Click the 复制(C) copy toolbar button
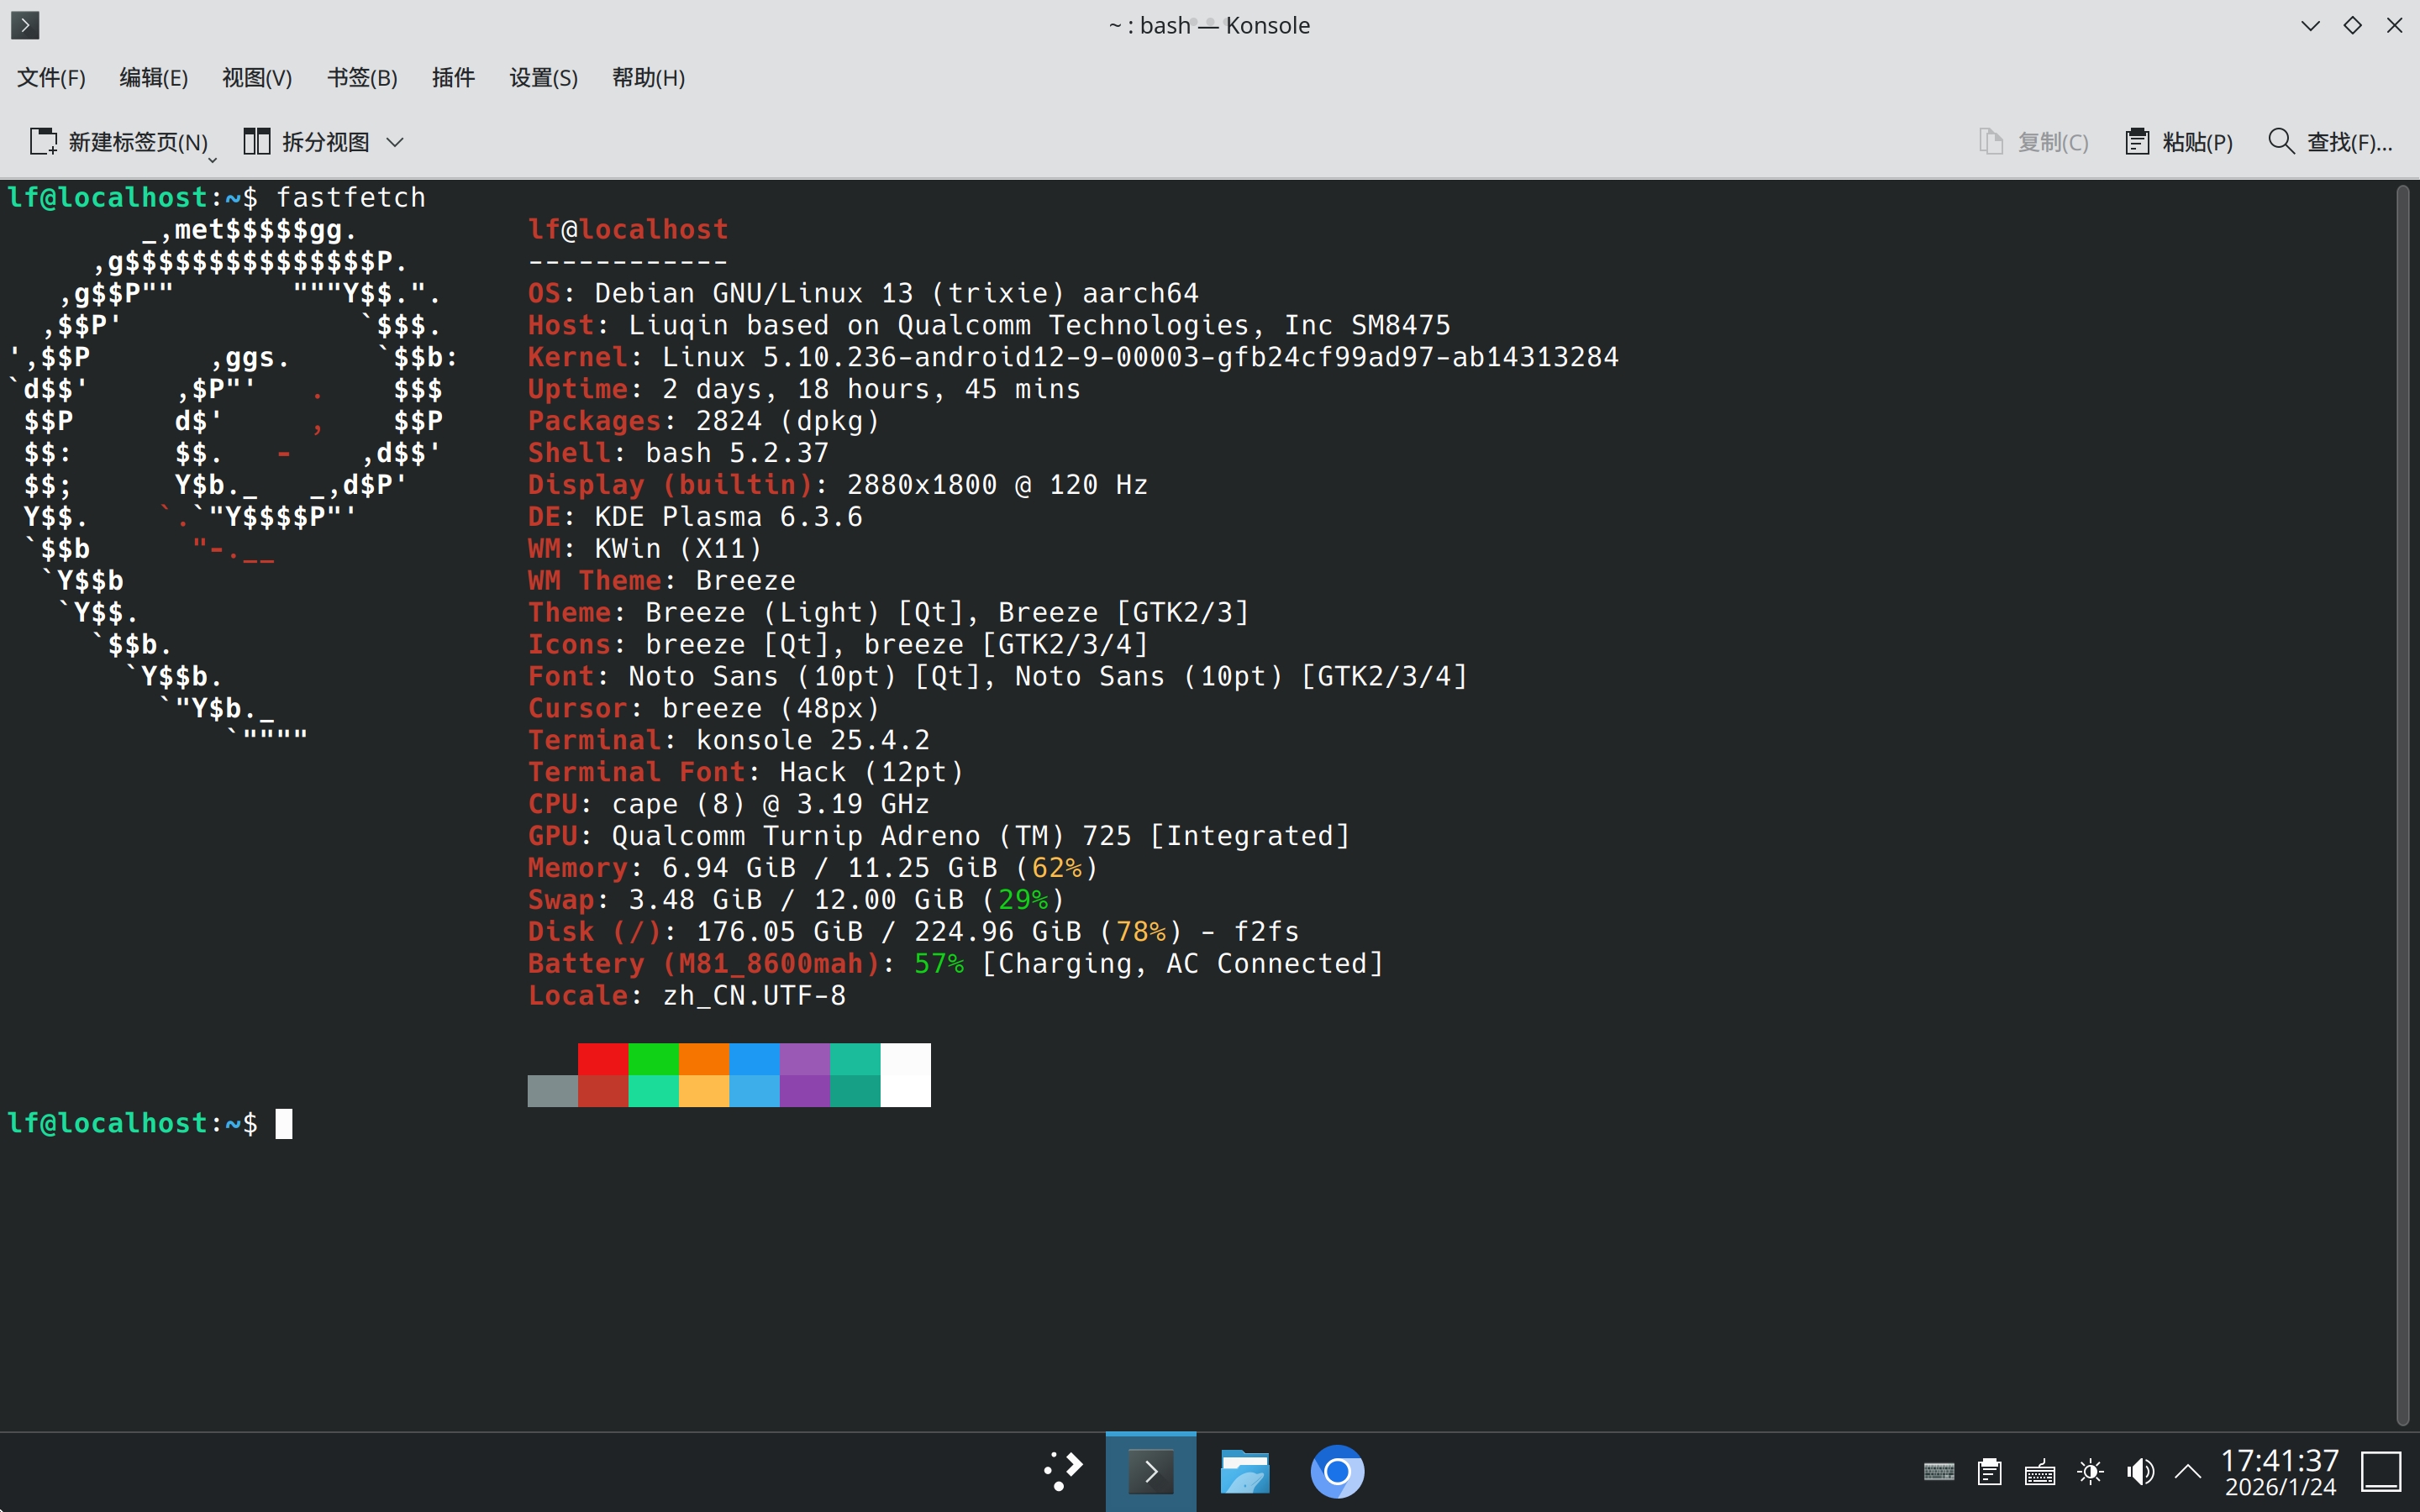Image resolution: width=2420 pixels, height=1512 pixels. tap(2034, 142)
